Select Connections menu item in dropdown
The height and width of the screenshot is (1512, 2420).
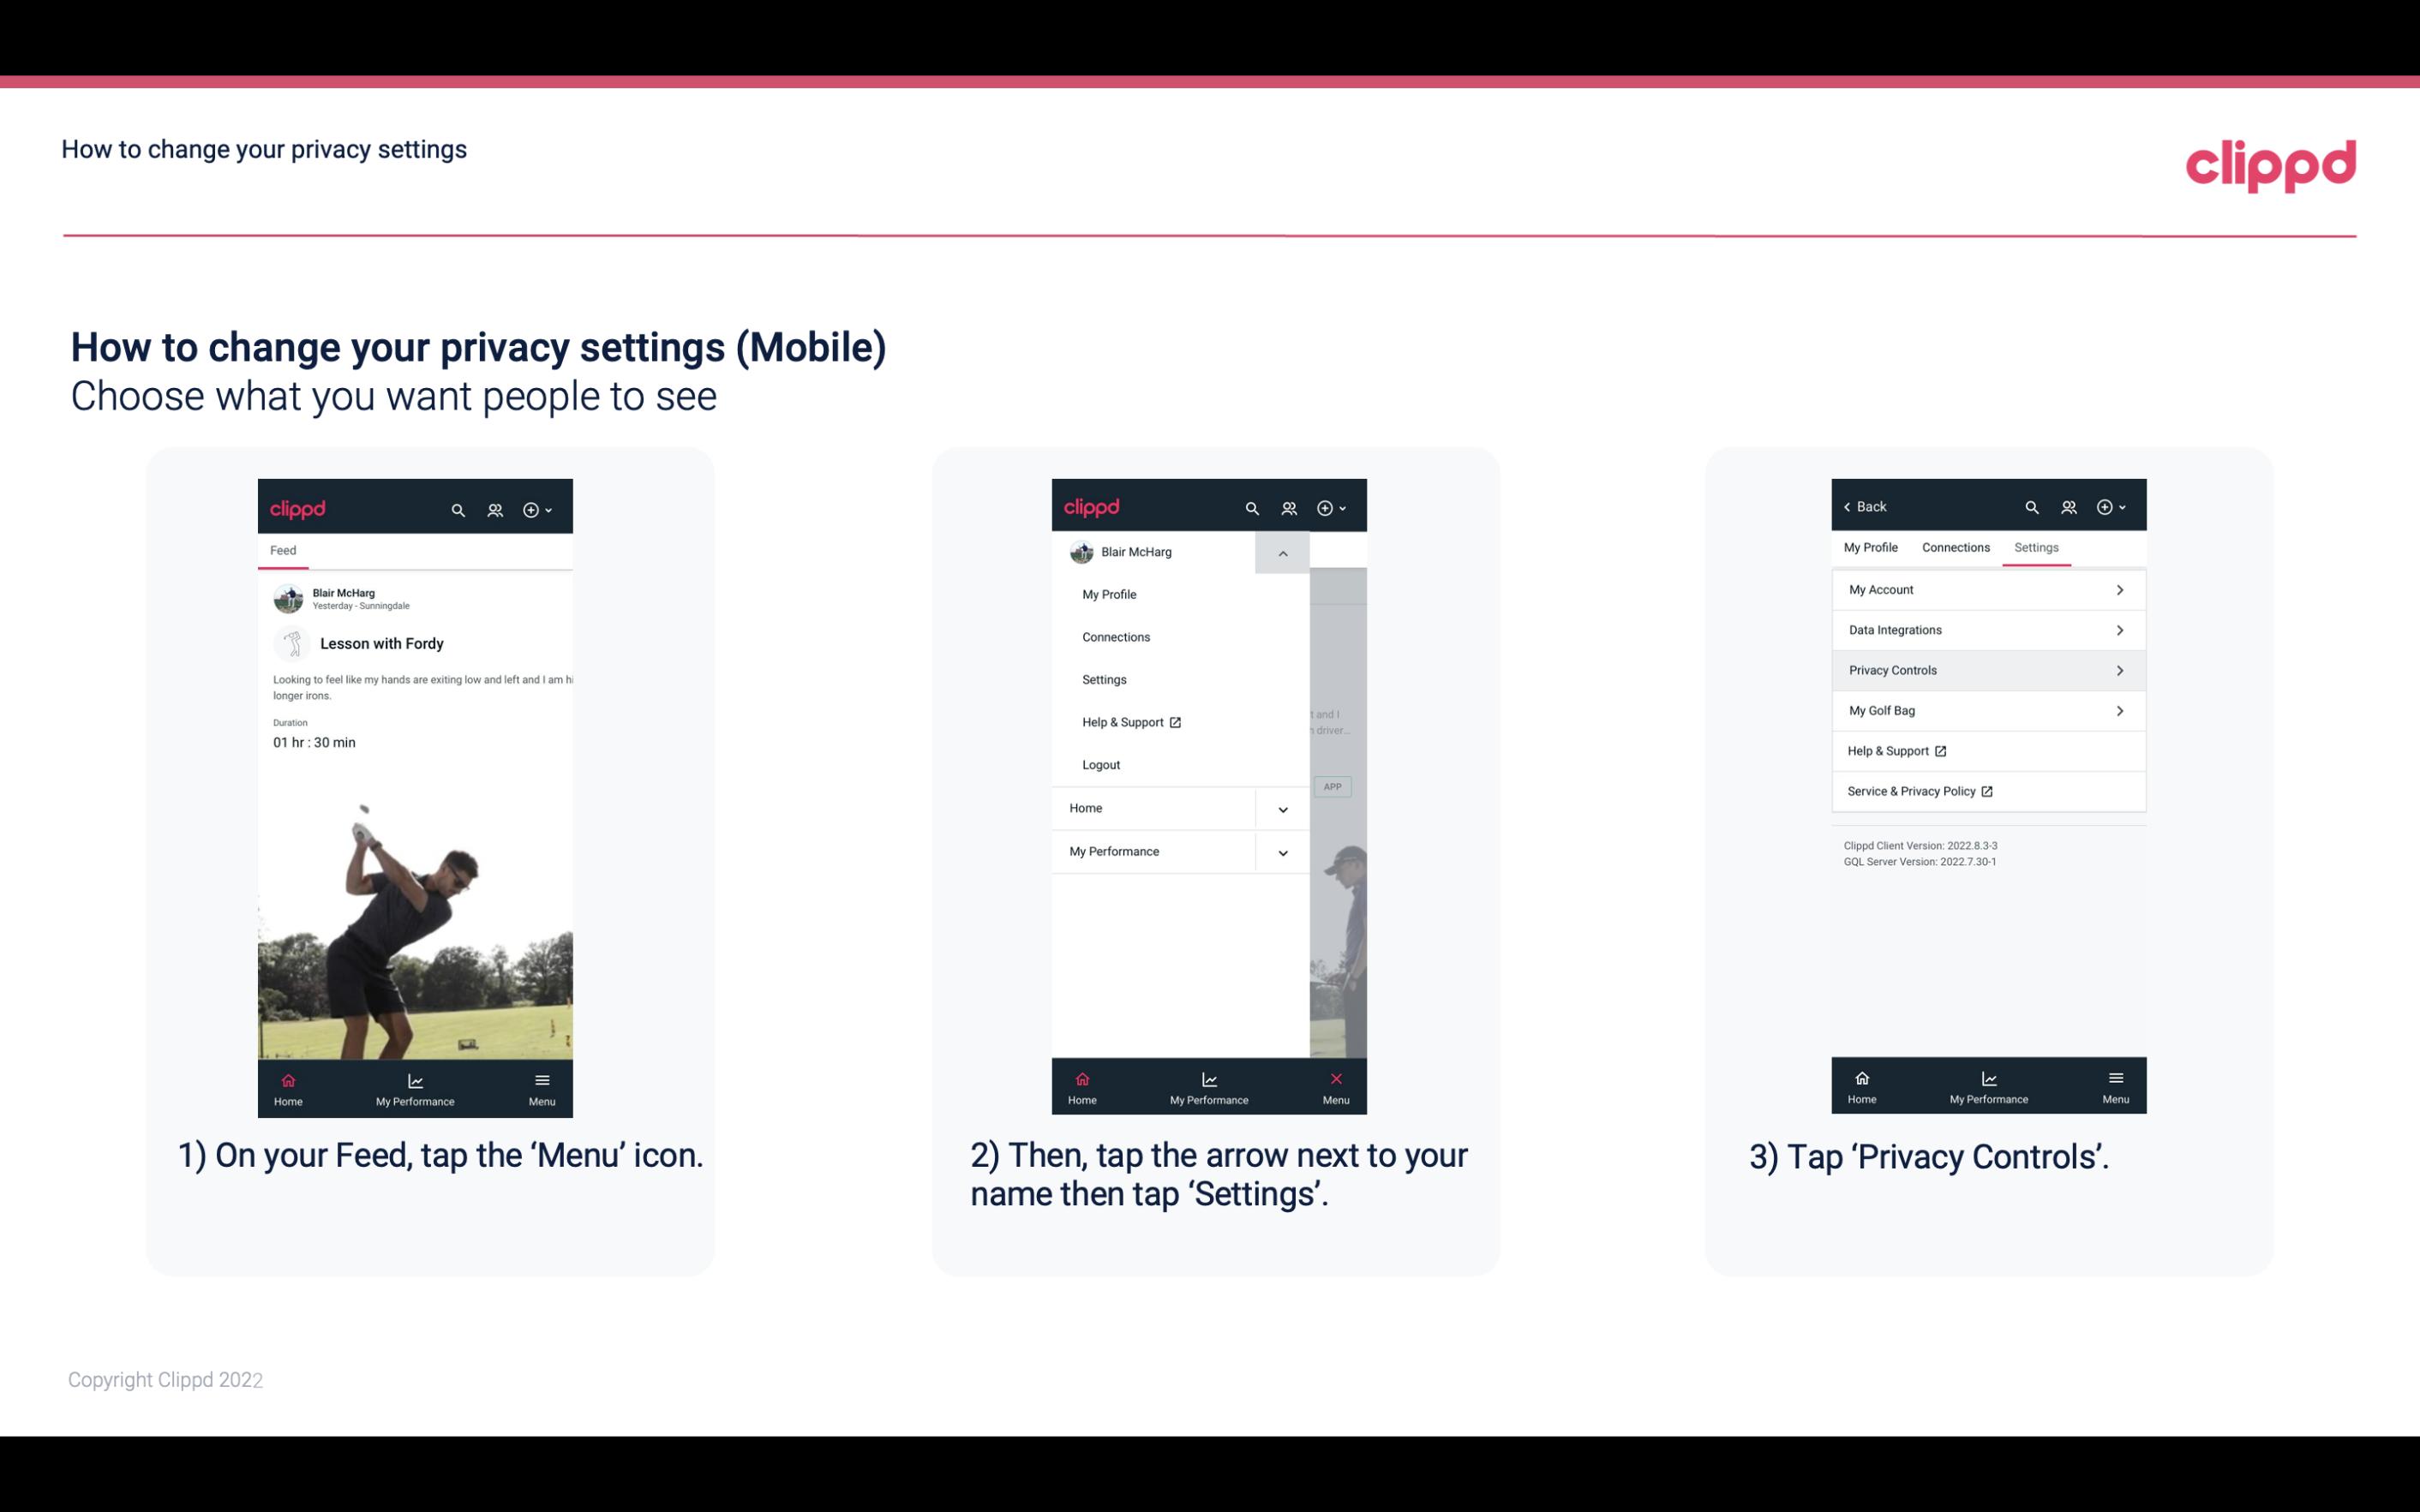pos(1115,636)
